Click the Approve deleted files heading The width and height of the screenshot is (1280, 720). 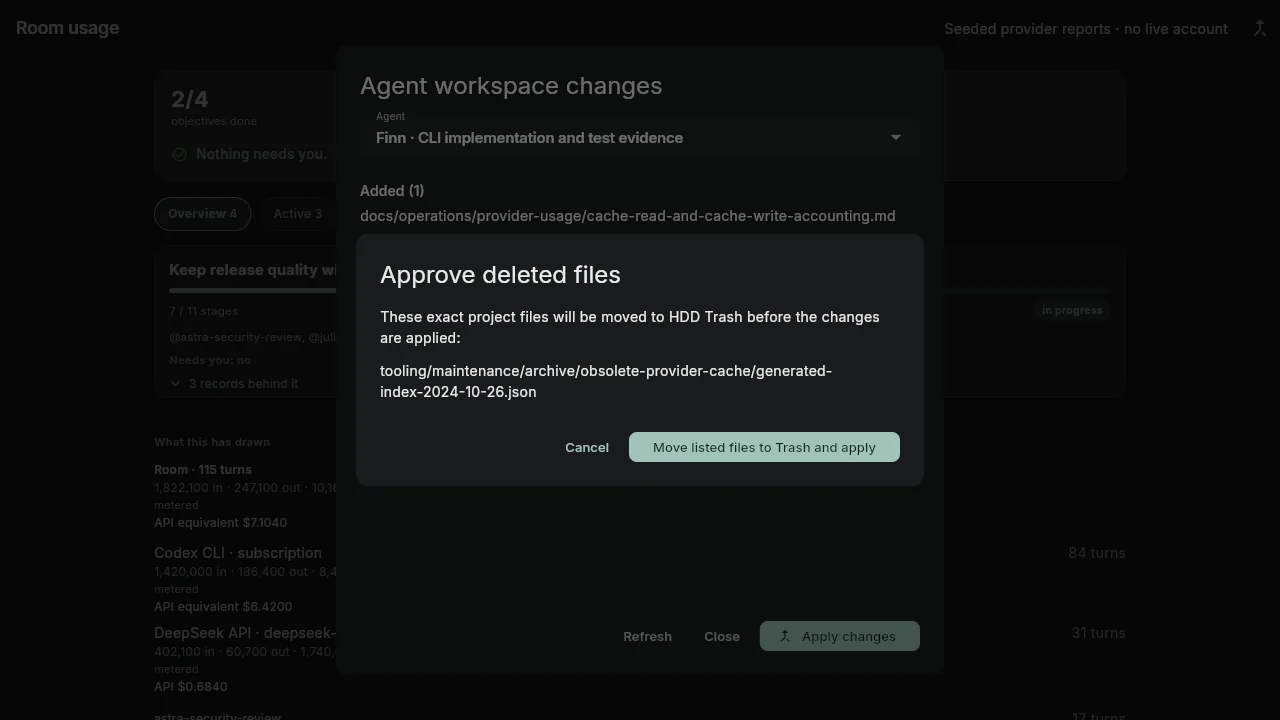500,275
